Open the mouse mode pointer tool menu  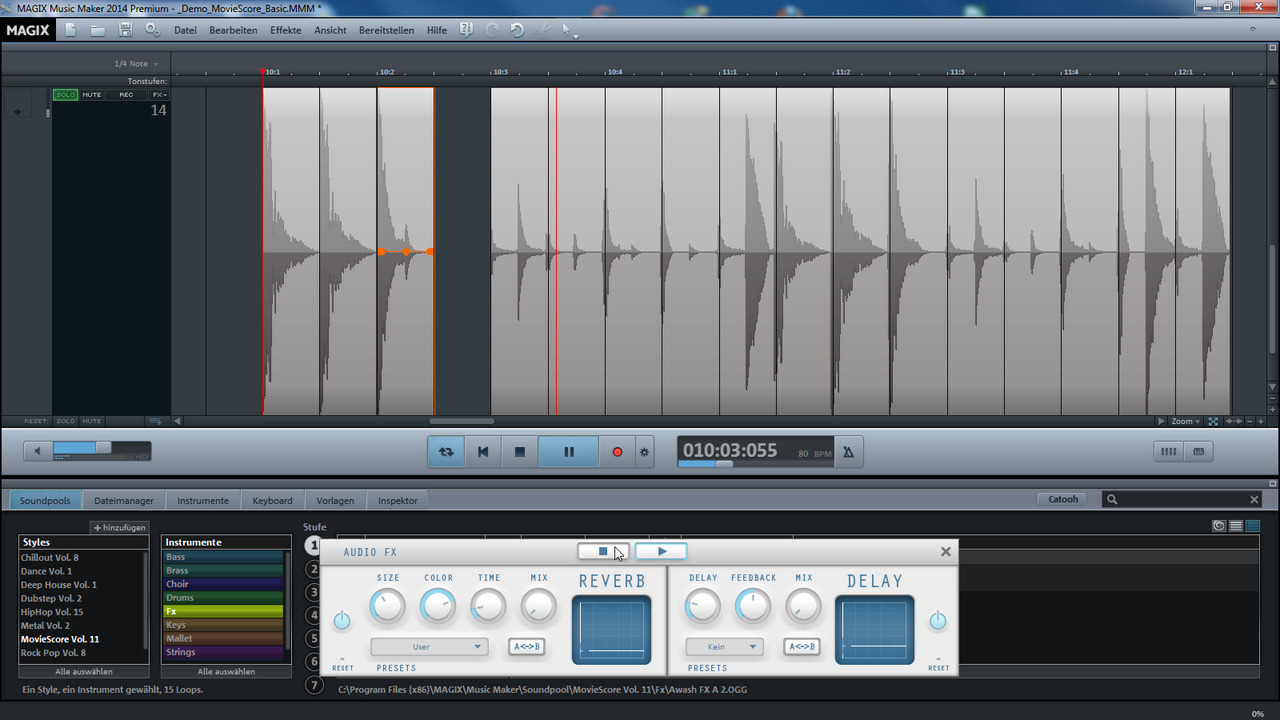point(569,30)
